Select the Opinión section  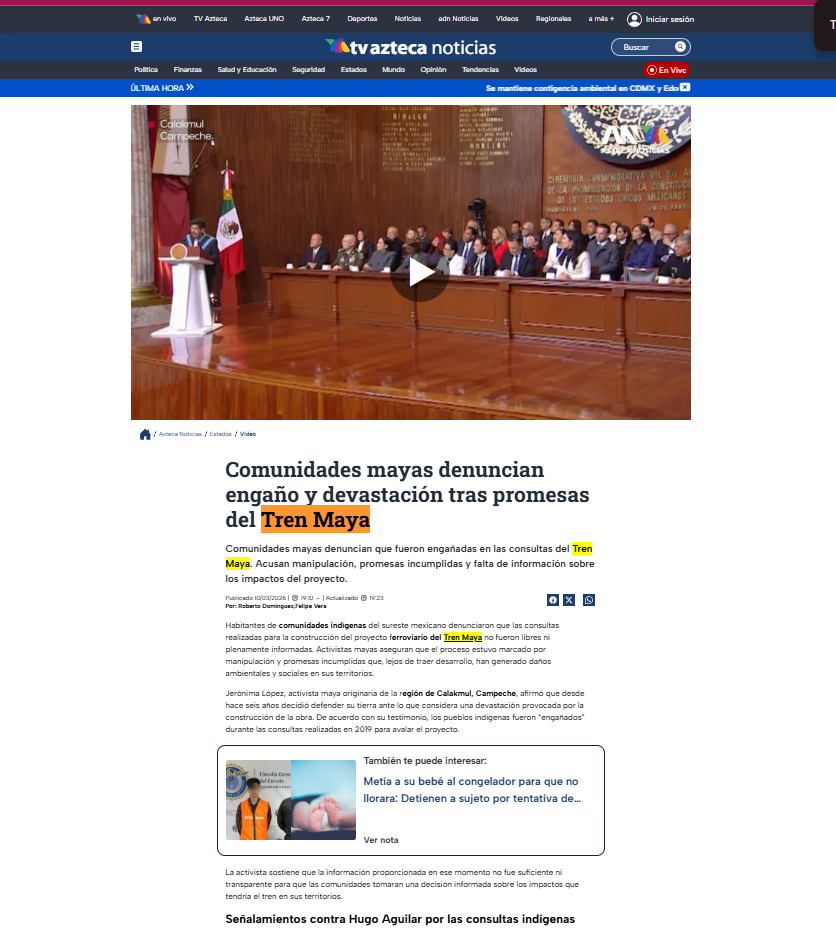click(x=433, y=70)
